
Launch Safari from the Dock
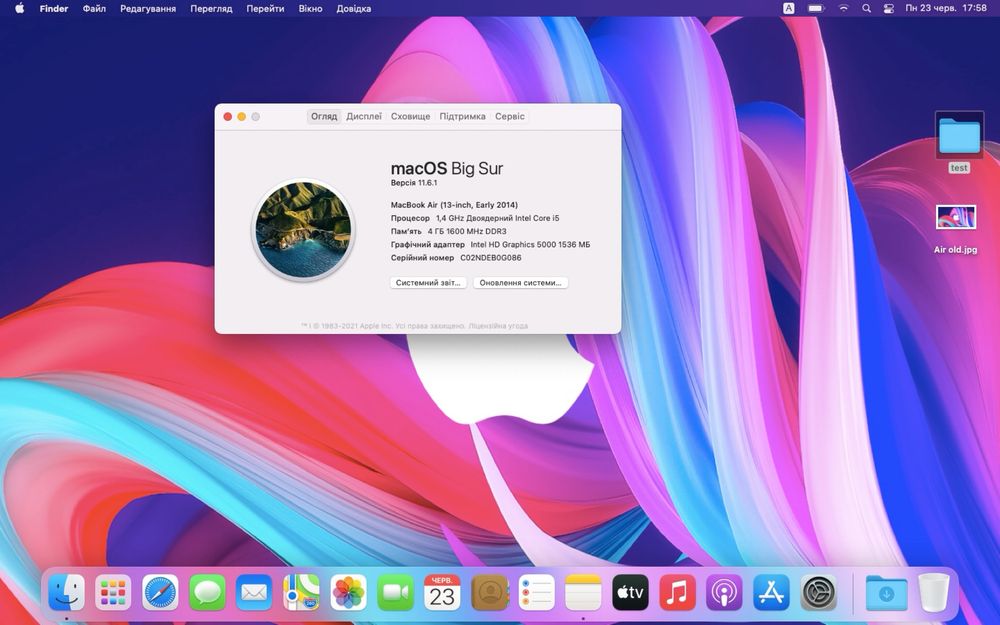[160, 592]
